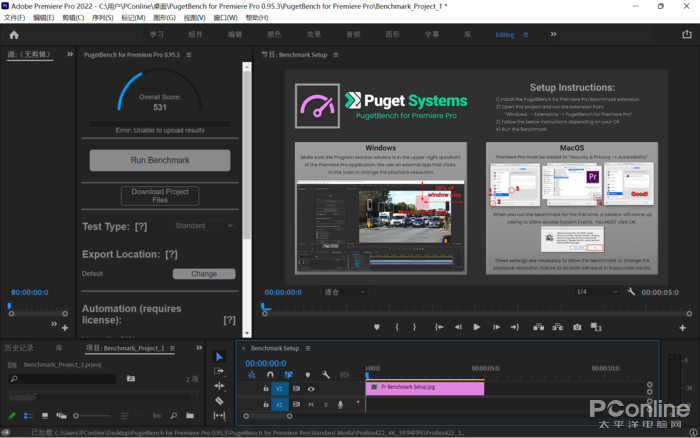700x438 pixels.
Task: Click the Extract button
Action: point(558,327)
